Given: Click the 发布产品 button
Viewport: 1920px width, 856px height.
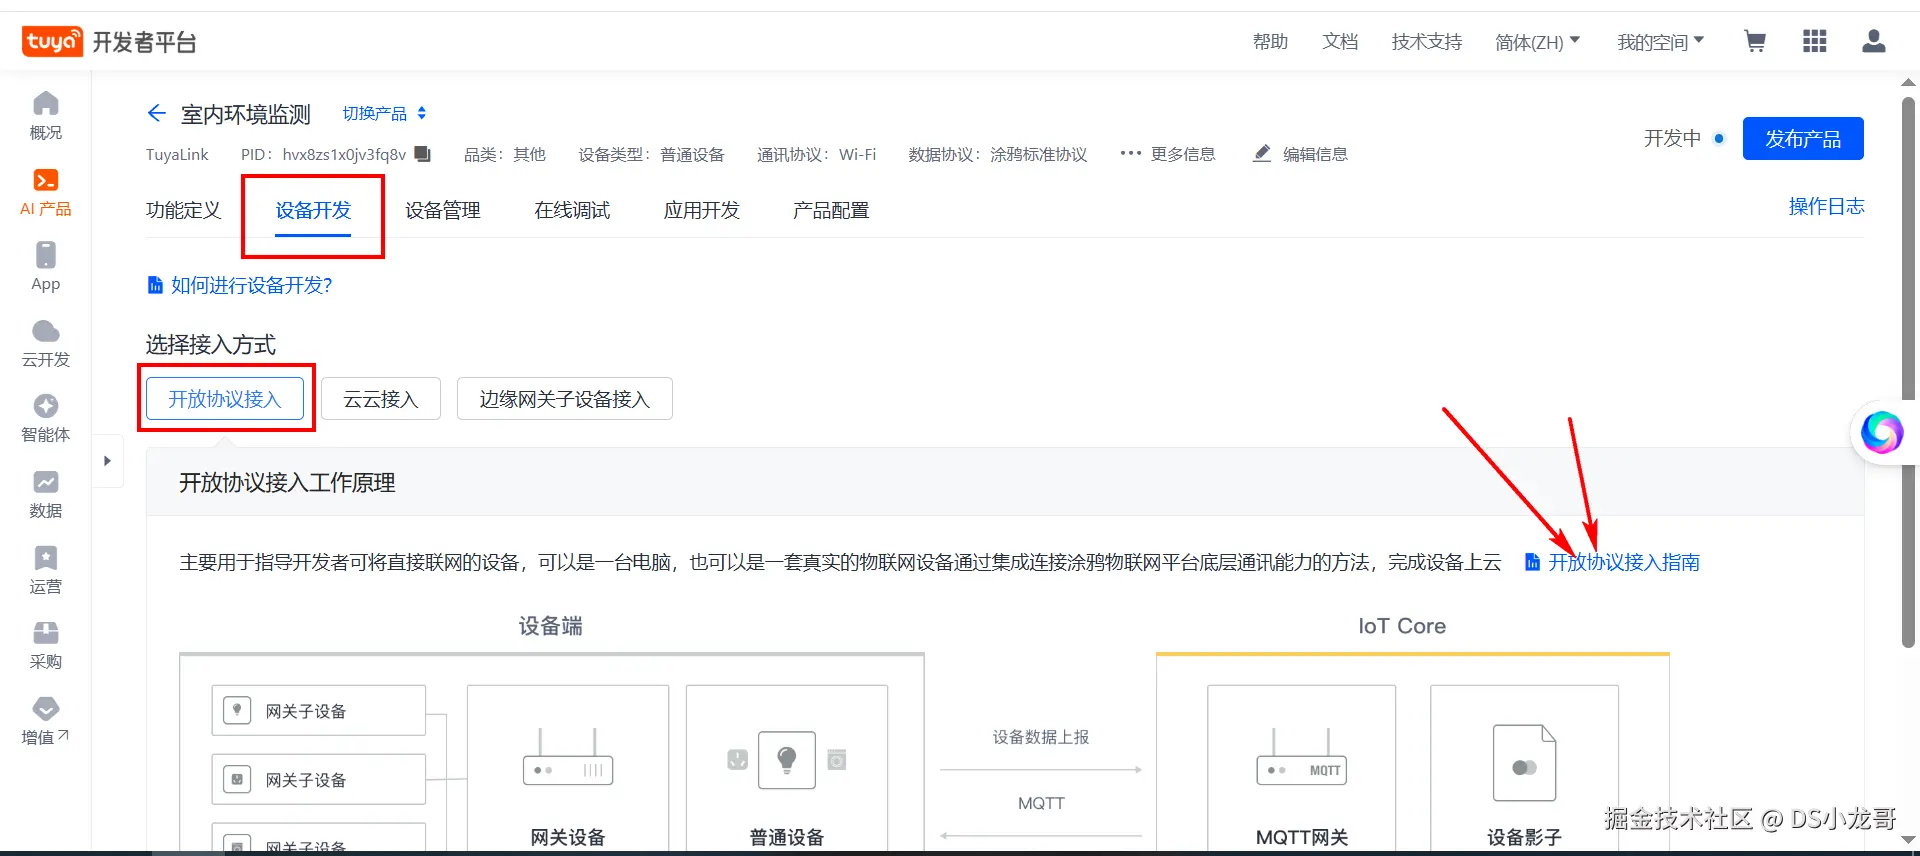Looking at the screenshot, I should [x=1803, y=139].
